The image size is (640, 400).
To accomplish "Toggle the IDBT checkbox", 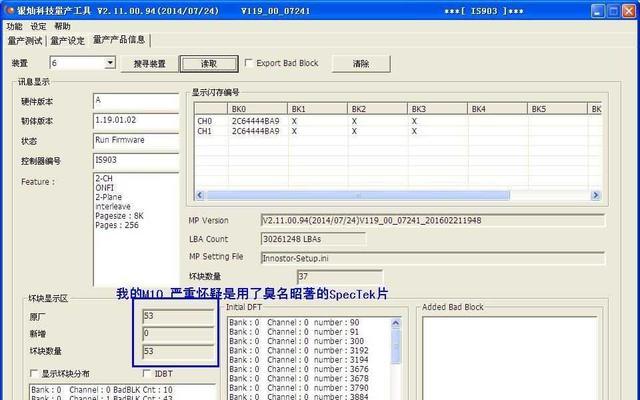I will pos(147,373).
